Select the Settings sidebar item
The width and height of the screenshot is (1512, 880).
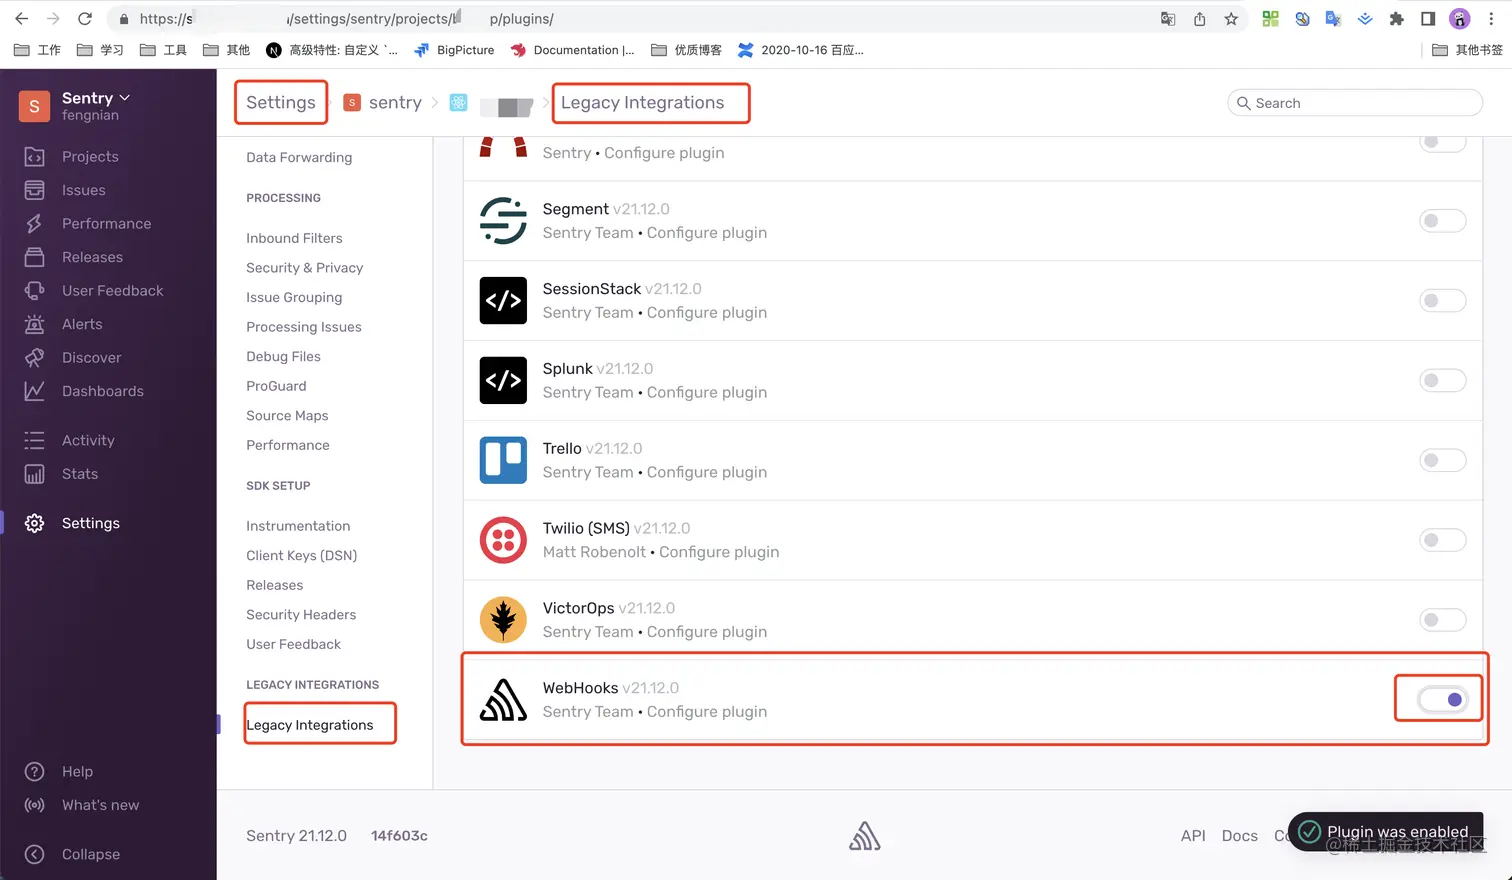click(x=90, y=523)
